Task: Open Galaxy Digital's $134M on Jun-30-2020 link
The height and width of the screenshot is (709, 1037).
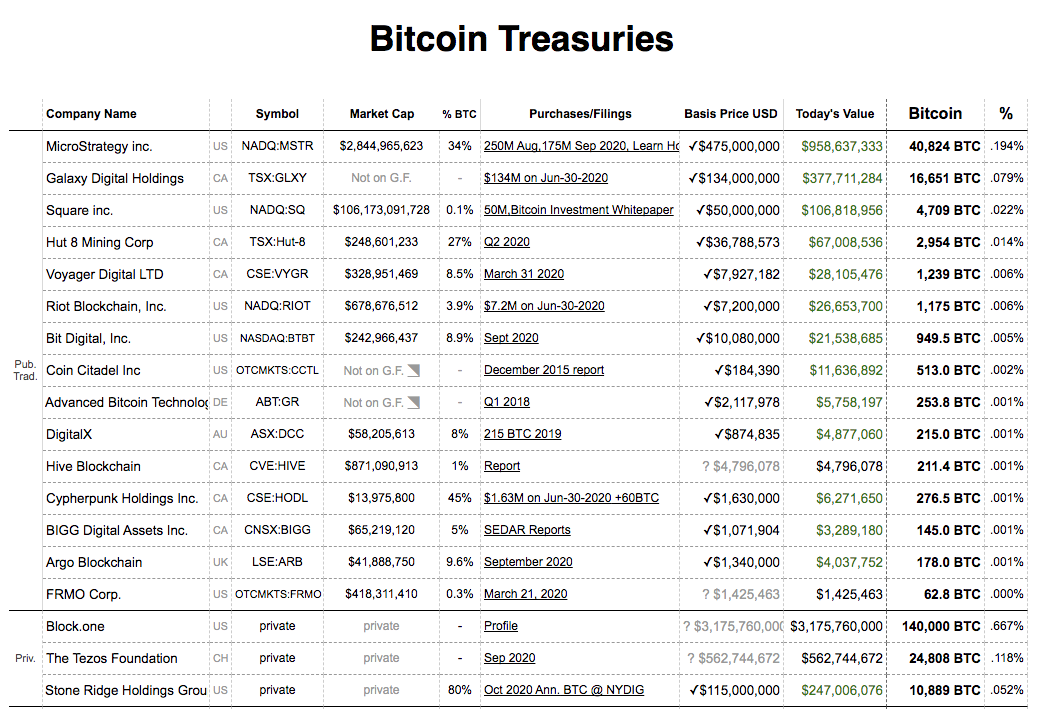Action: click(x=546, y=178)
